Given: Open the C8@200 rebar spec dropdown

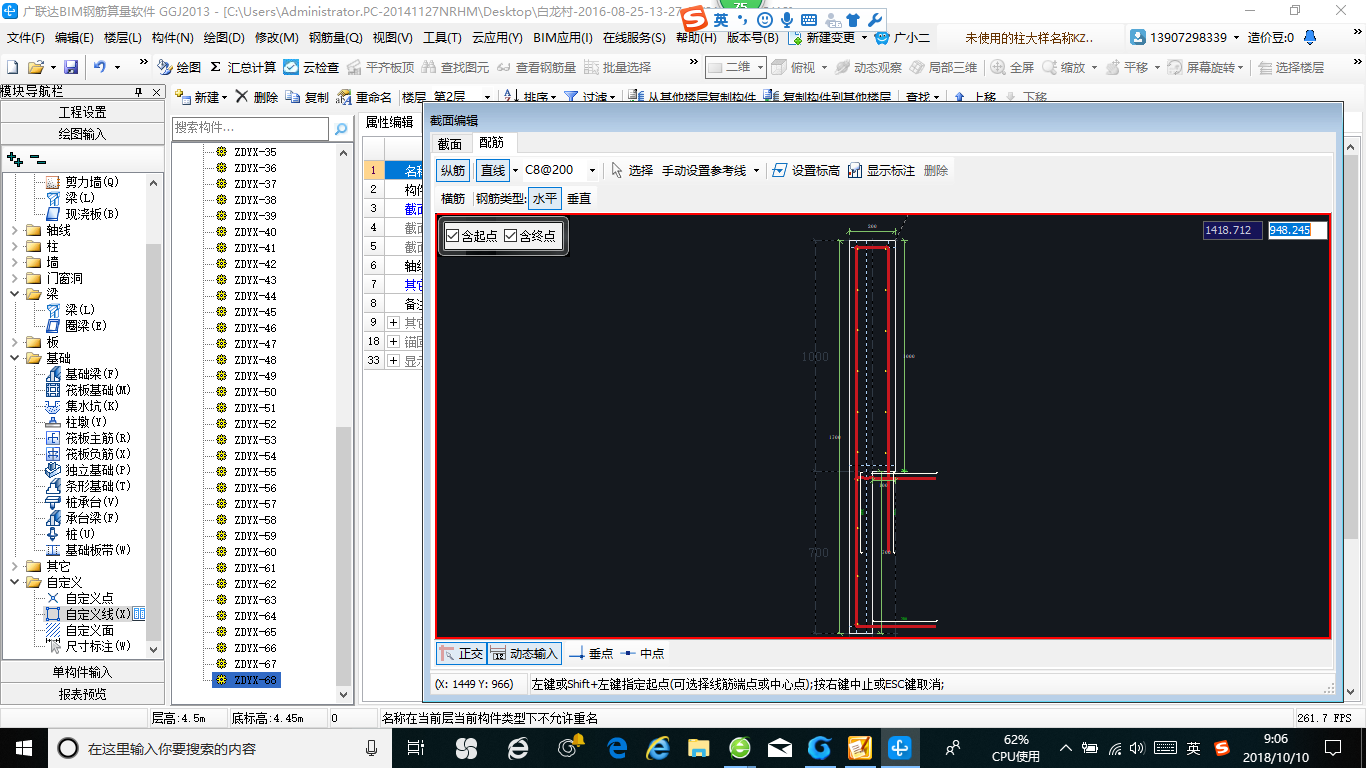Looking at the screenshot, I should pyautogui.click(x=592, y=171).
